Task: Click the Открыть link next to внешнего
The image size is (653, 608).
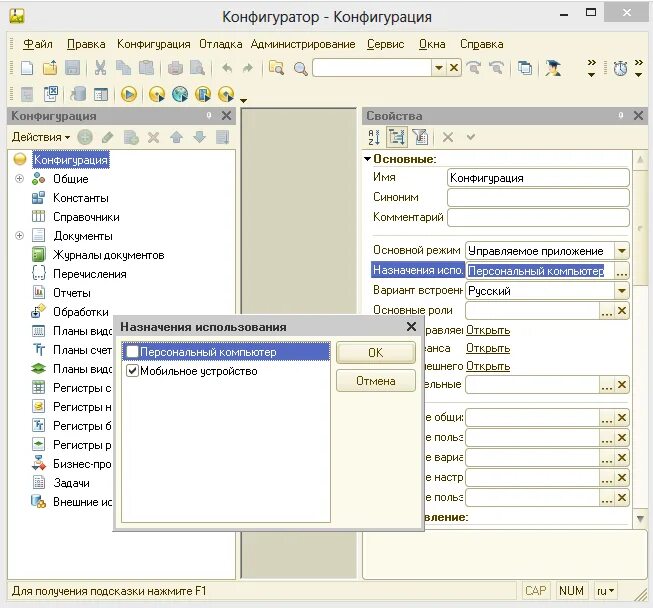Action: coord(488,366)
